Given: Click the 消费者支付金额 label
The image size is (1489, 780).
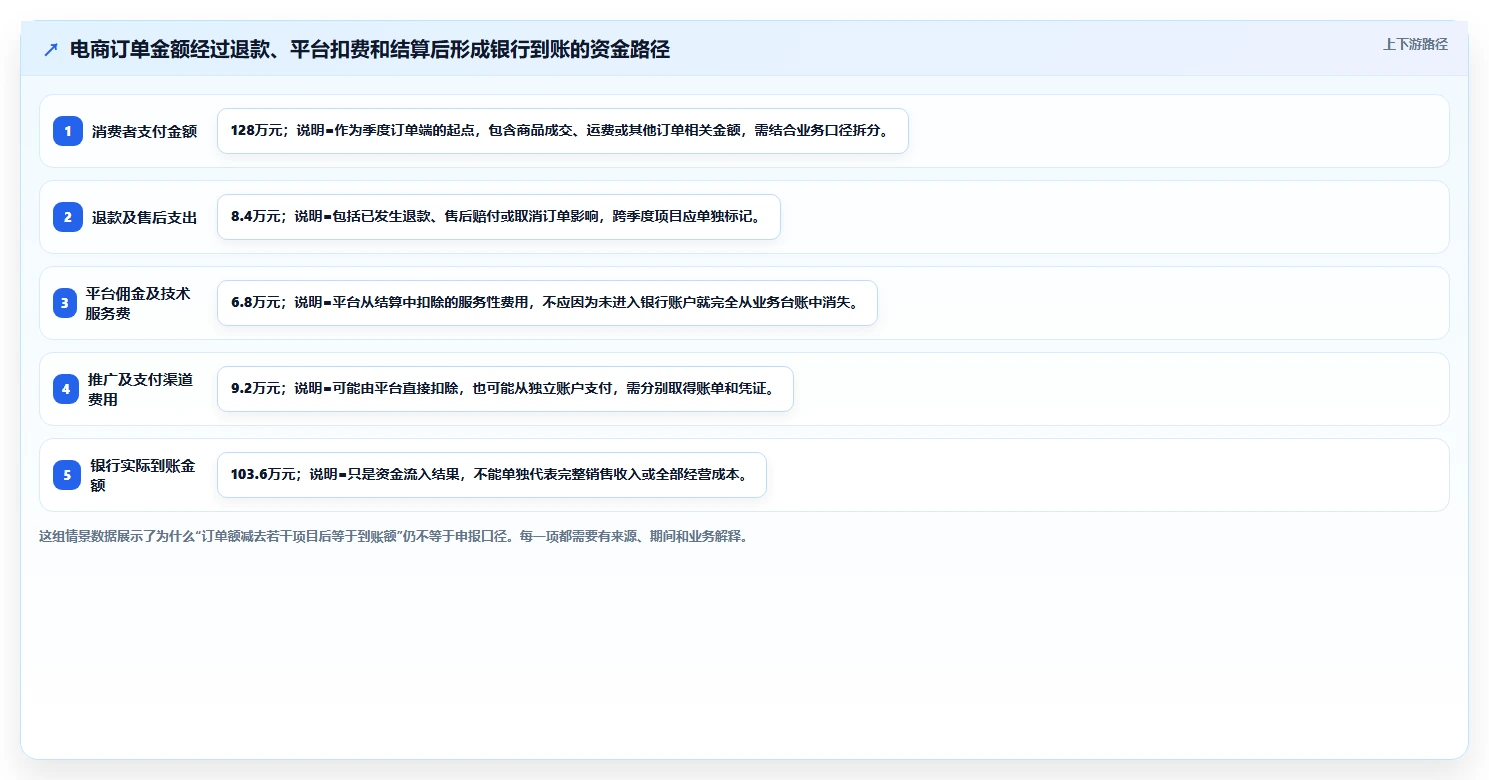Looking at the screenshot, I should tap(144, 131).
